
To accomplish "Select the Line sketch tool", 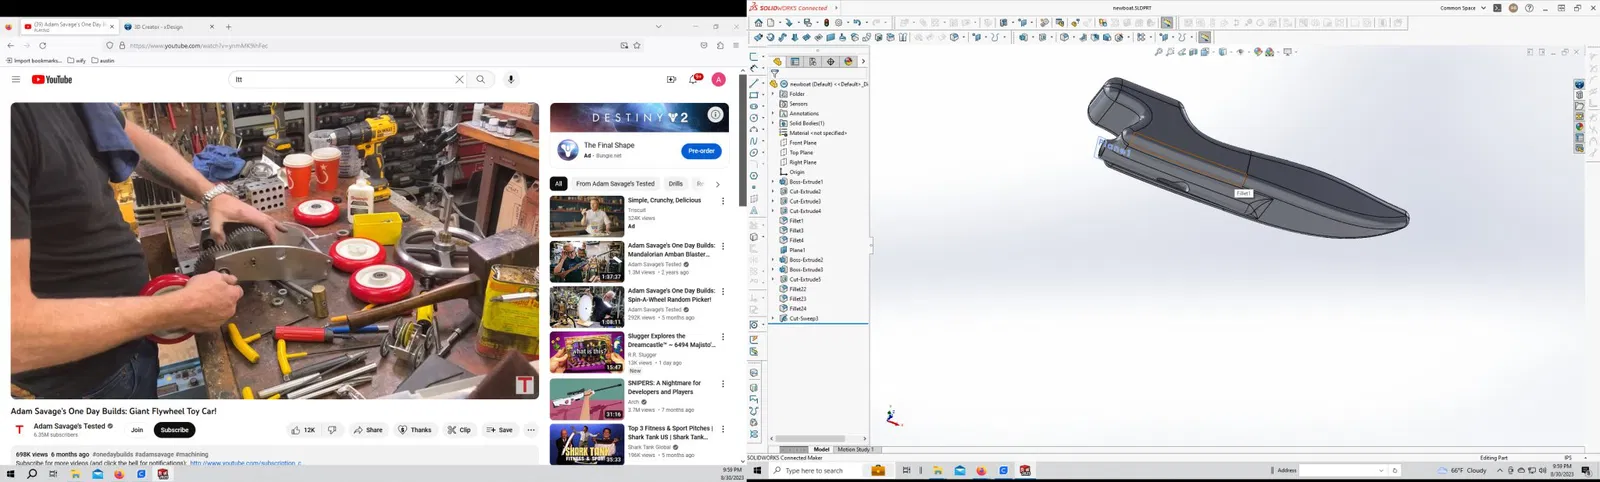I will [754, 83].
